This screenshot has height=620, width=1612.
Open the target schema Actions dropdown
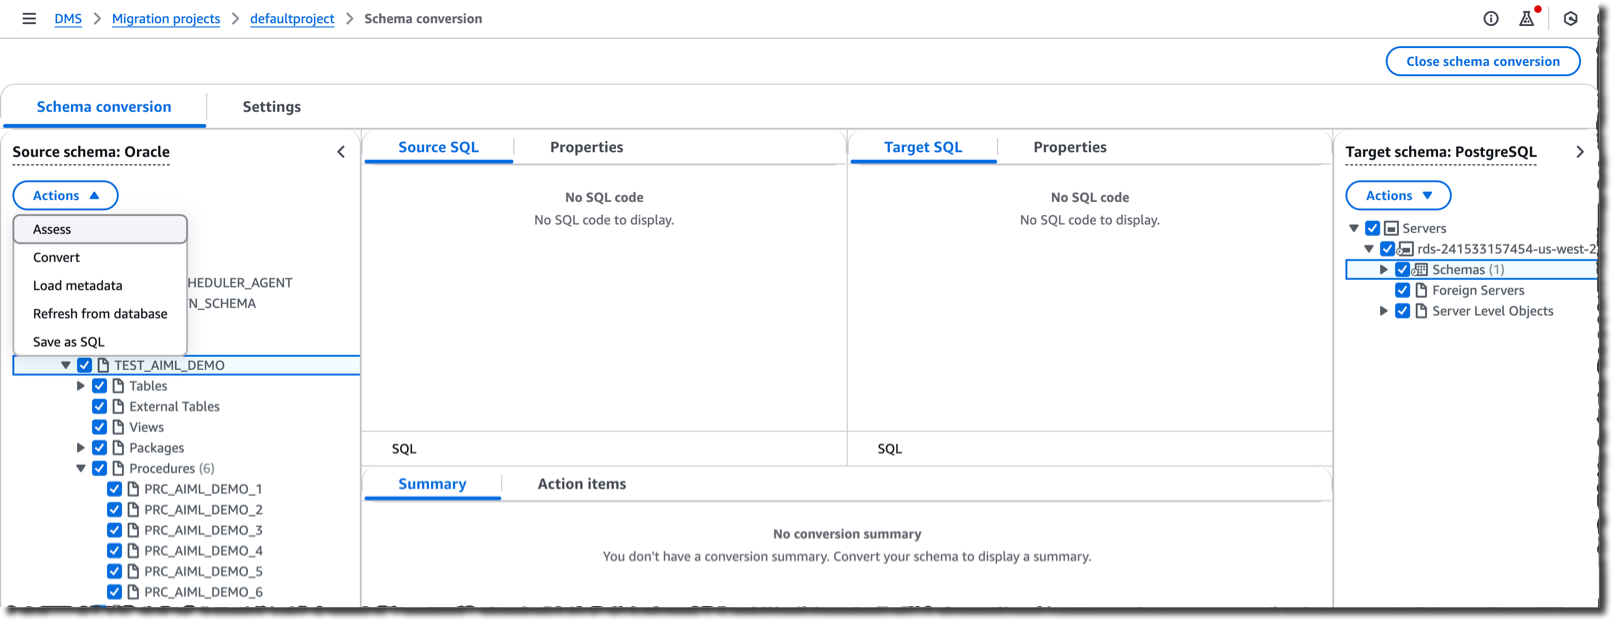1397,195
